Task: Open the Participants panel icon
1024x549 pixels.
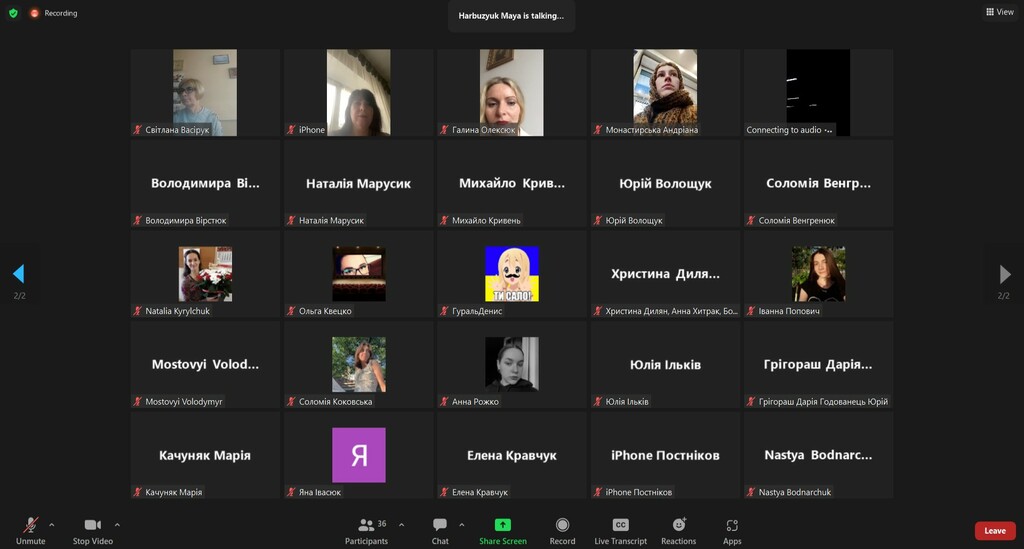Action: [365, 525]
